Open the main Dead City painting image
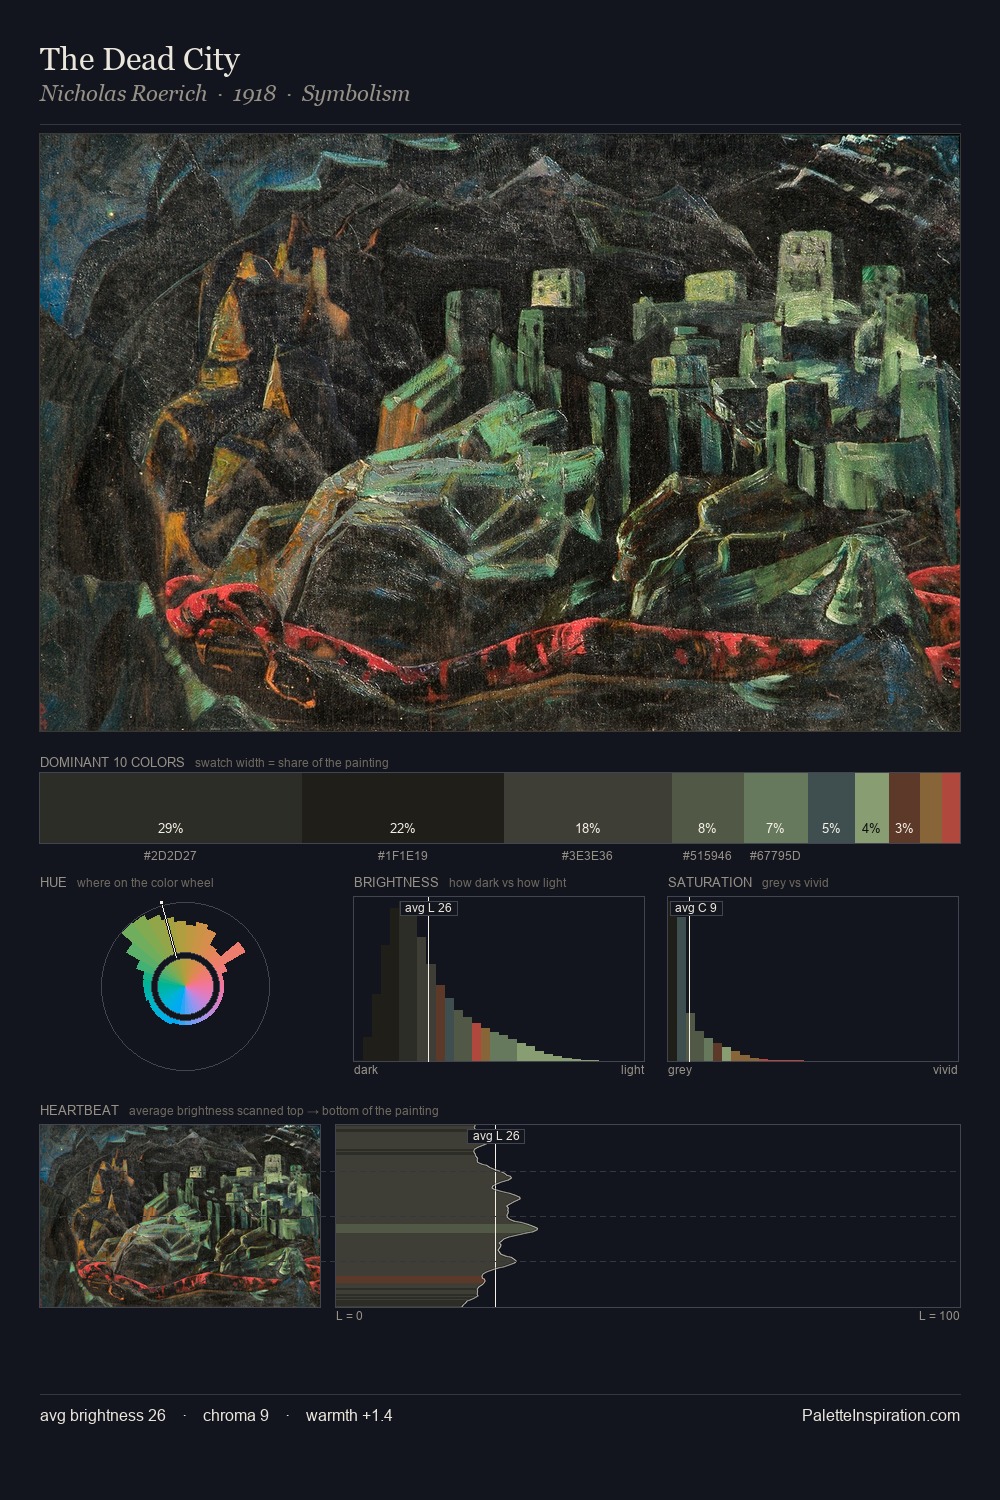1000x1500 pixels. point(500,432)
